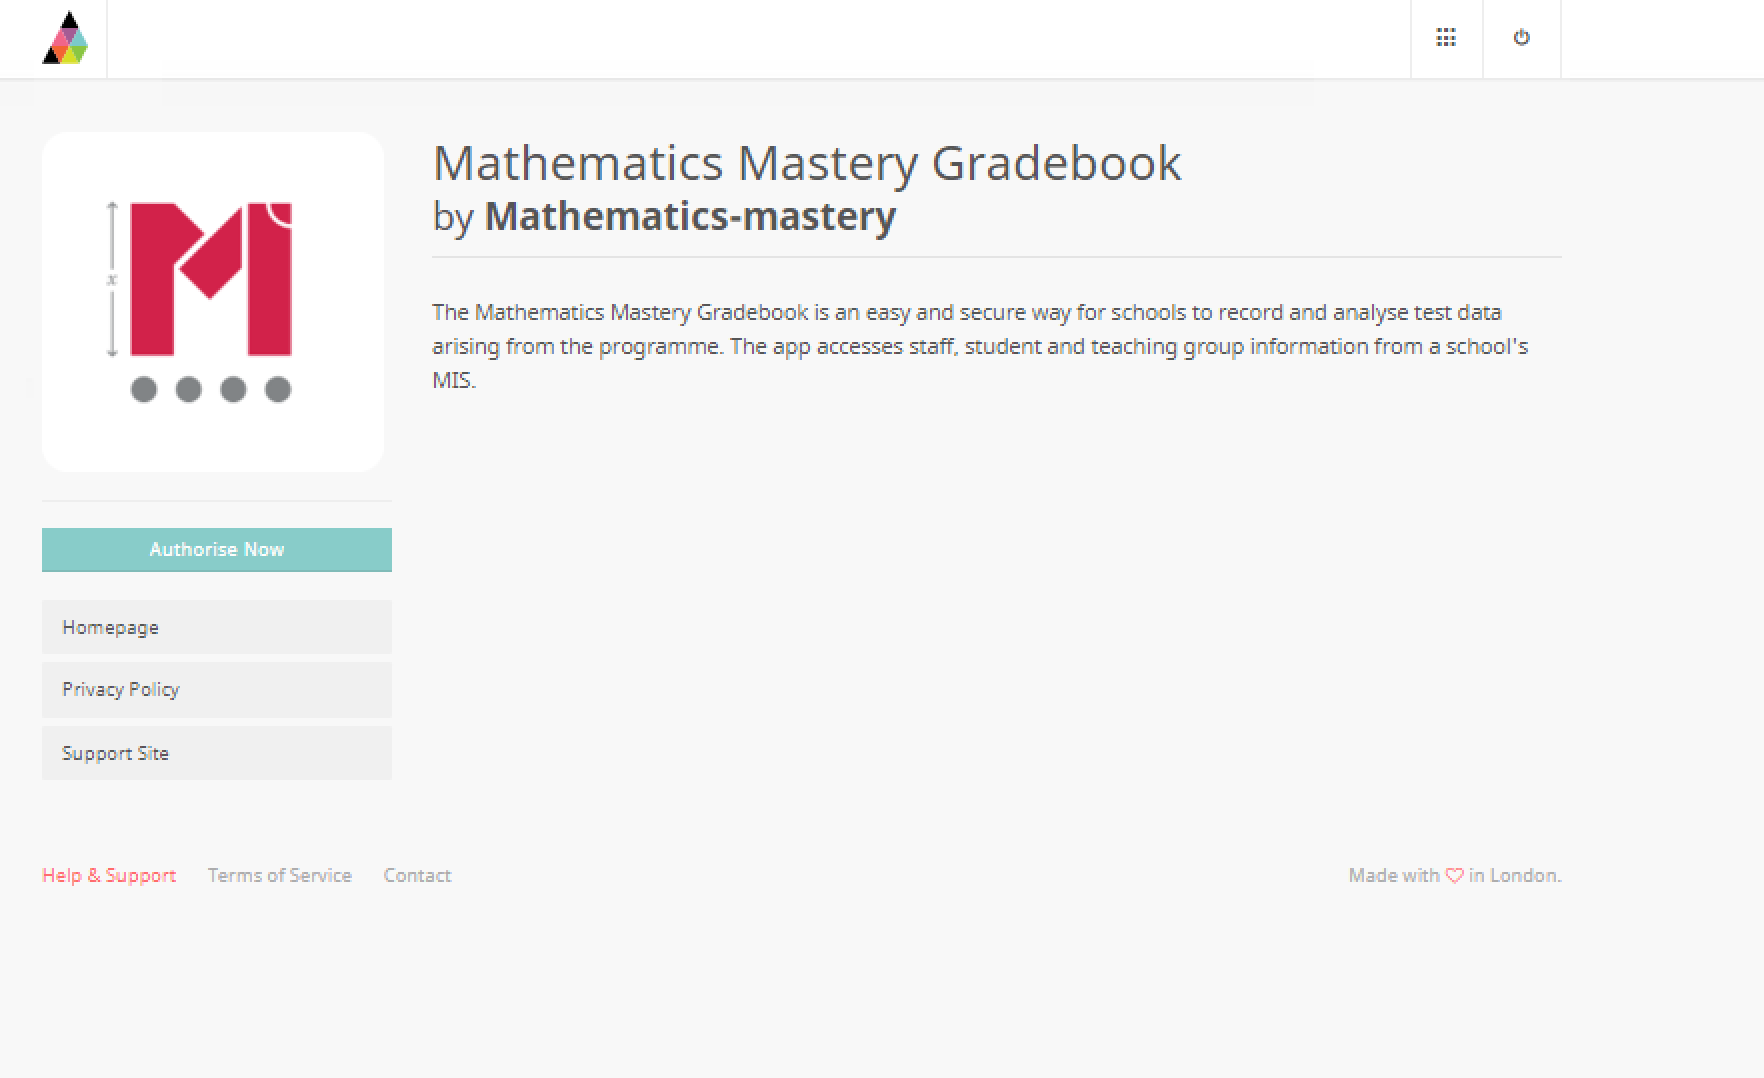Click the Mathematics Mastery Gradebook title

[x=807, y=162]
